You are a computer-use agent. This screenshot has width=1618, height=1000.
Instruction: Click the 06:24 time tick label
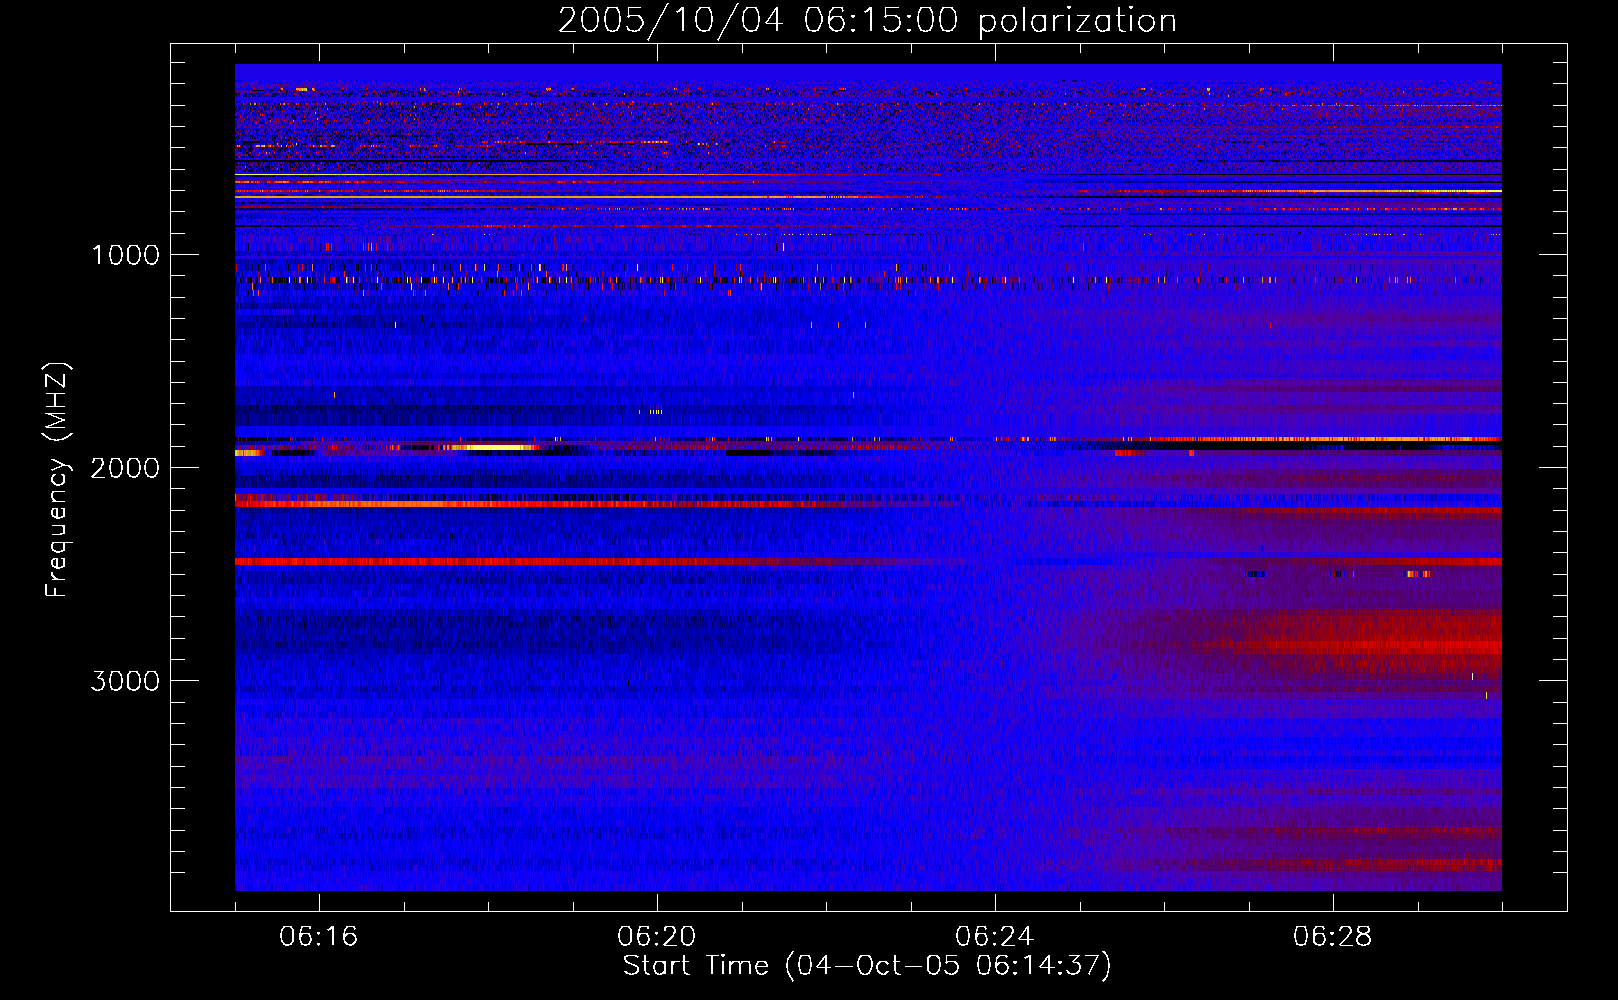(995, 937)
